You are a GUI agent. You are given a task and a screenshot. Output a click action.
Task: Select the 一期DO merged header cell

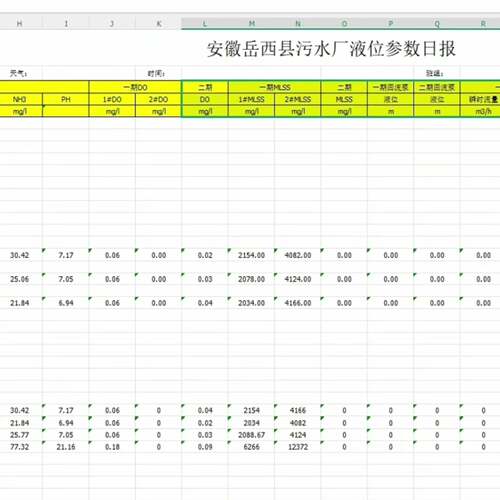click(135, 87)
